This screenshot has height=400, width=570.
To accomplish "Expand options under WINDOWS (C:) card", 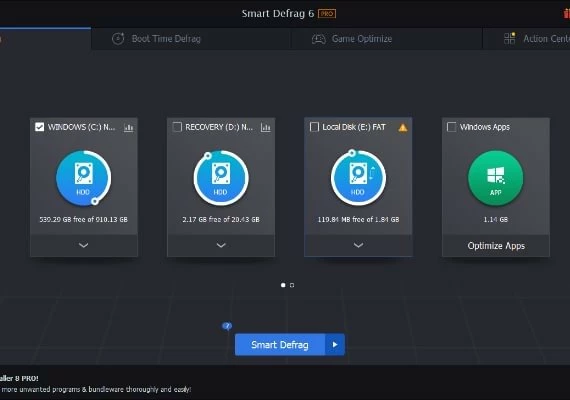I will point(84,245).
